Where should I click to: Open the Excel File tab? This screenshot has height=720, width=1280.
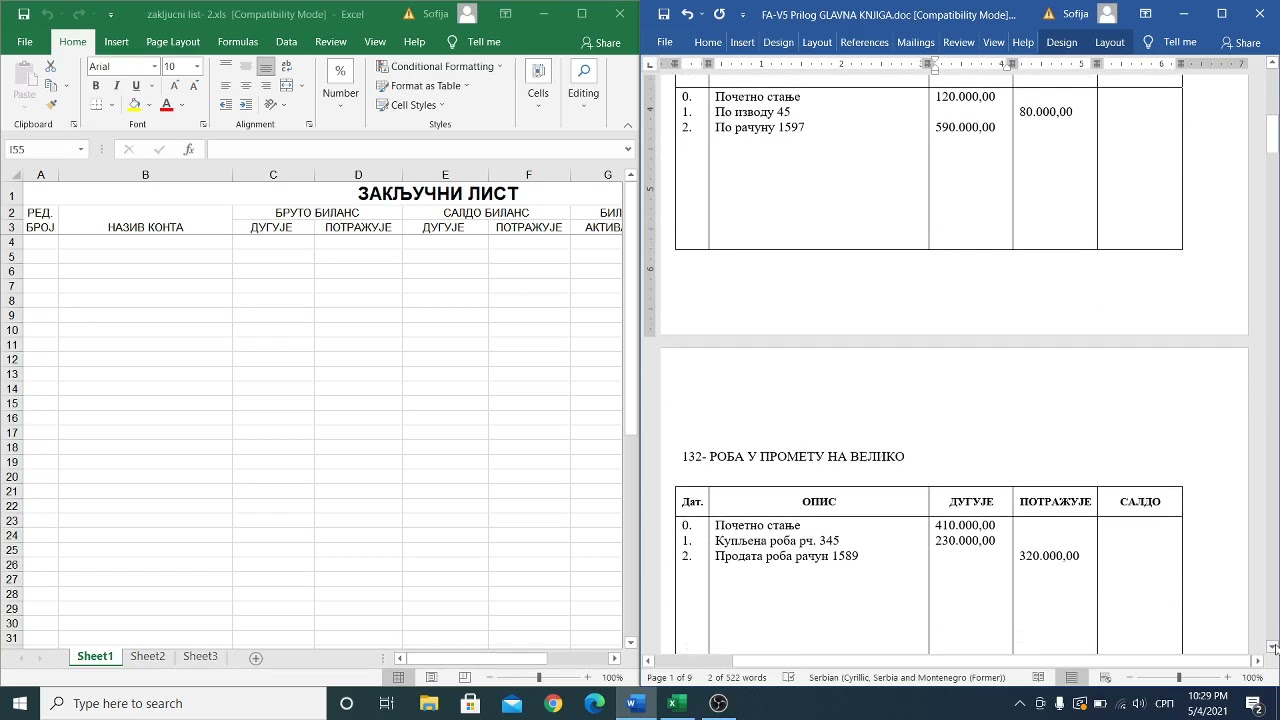point(25,42)
